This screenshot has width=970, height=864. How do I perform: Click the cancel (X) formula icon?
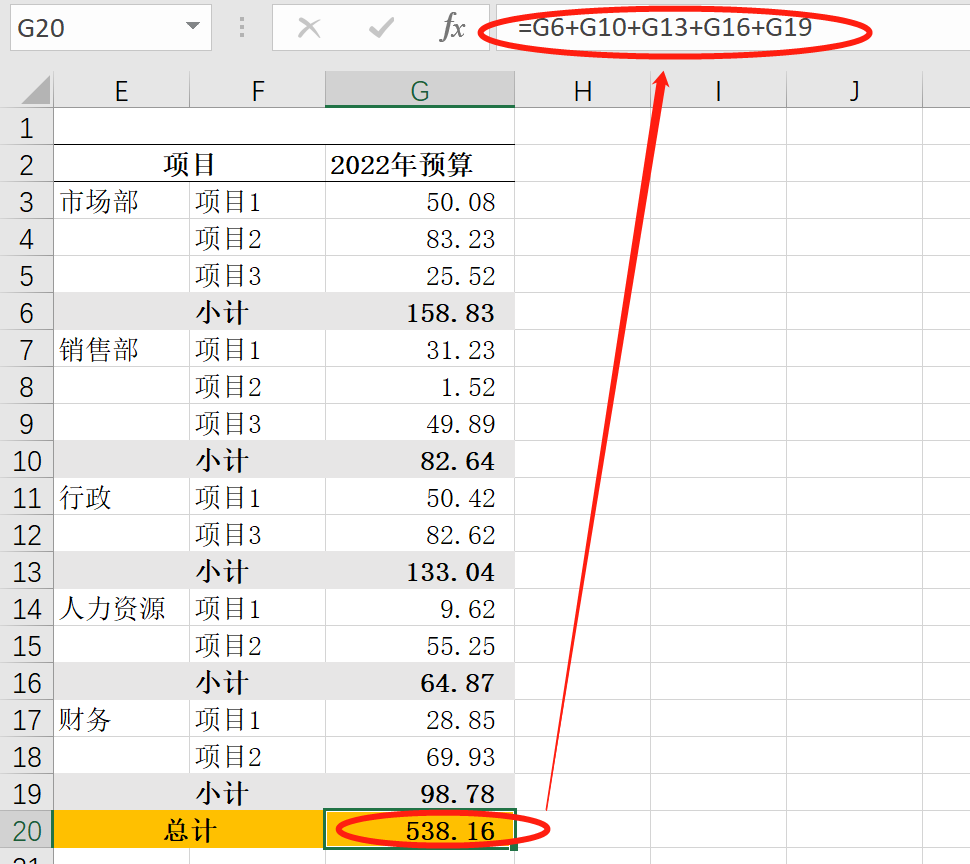click(309, 28)
